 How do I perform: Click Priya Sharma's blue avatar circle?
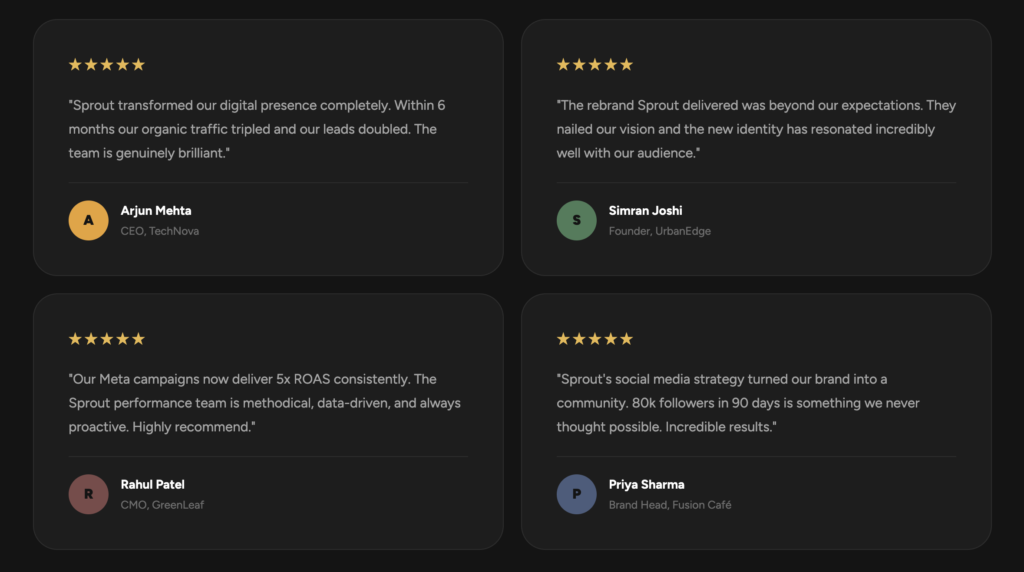[576, 494]
